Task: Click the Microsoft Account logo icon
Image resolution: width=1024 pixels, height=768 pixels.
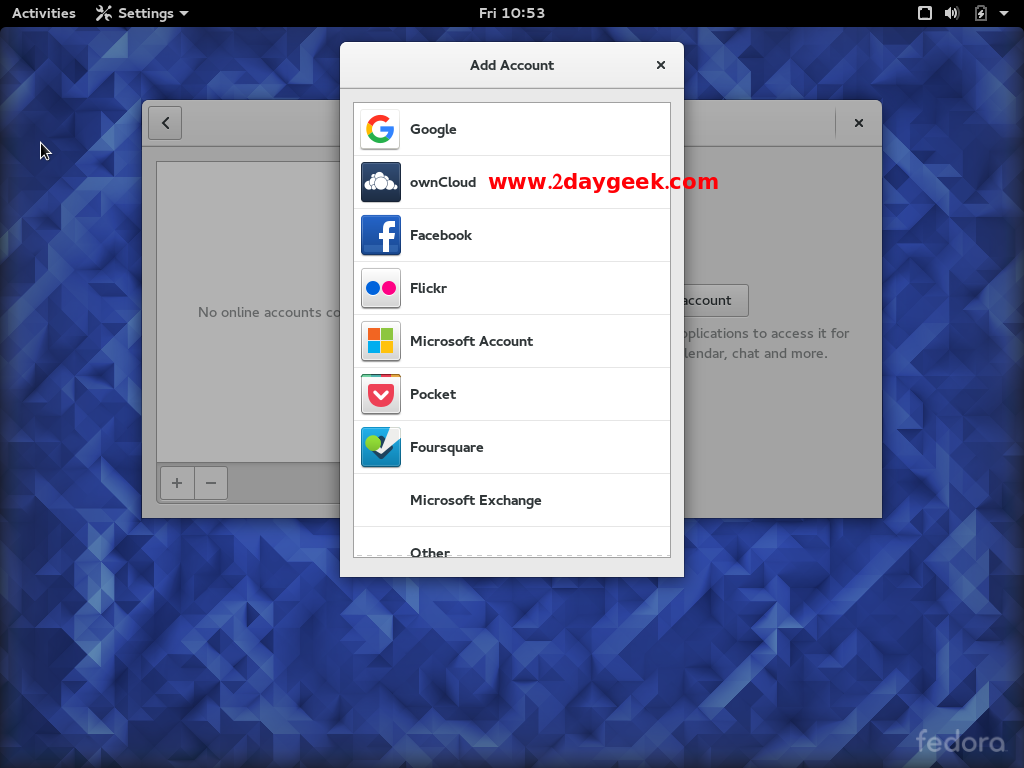Action: 380,341
